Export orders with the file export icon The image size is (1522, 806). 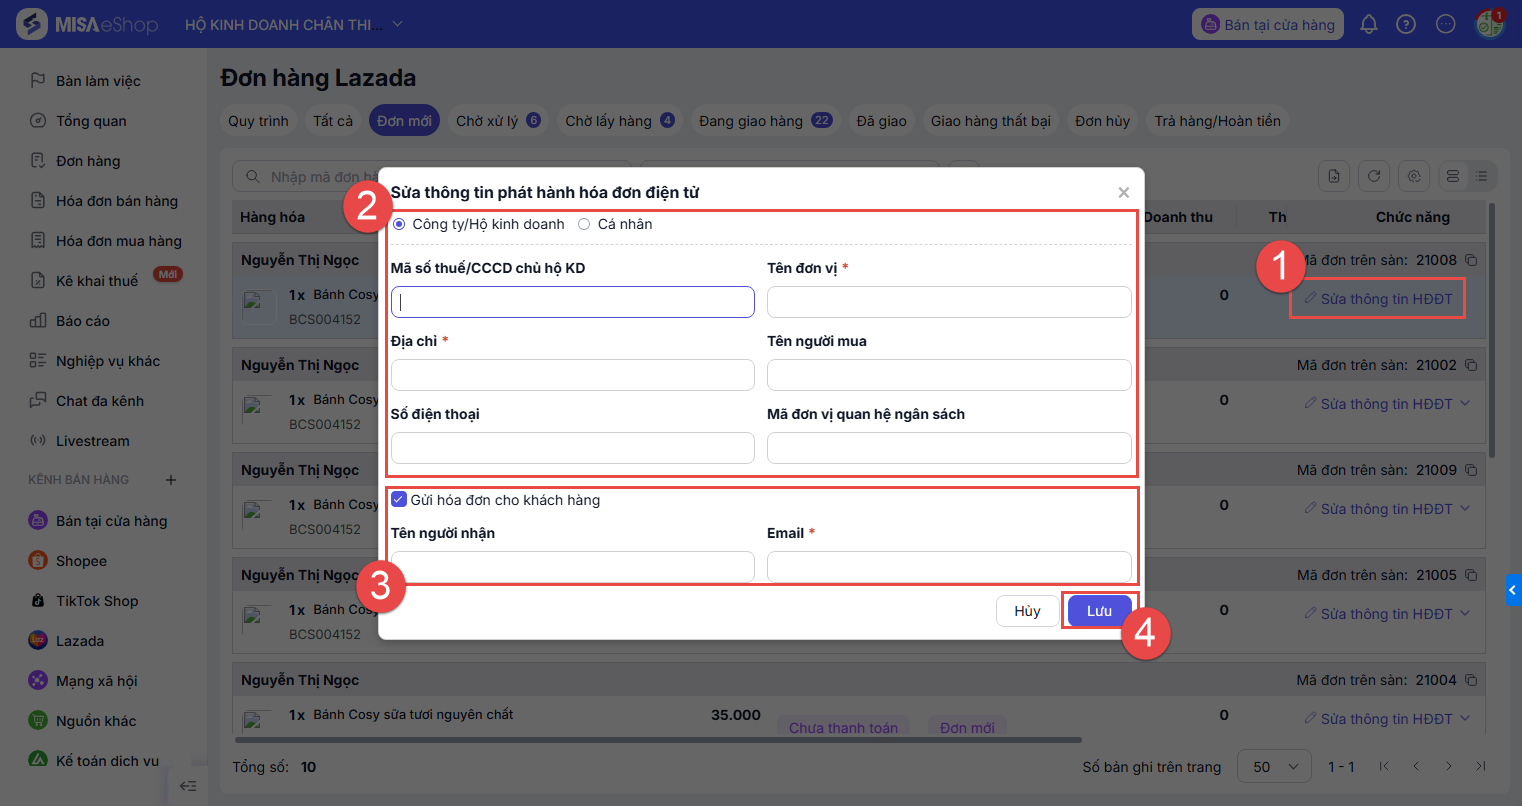pos(1334,176)
